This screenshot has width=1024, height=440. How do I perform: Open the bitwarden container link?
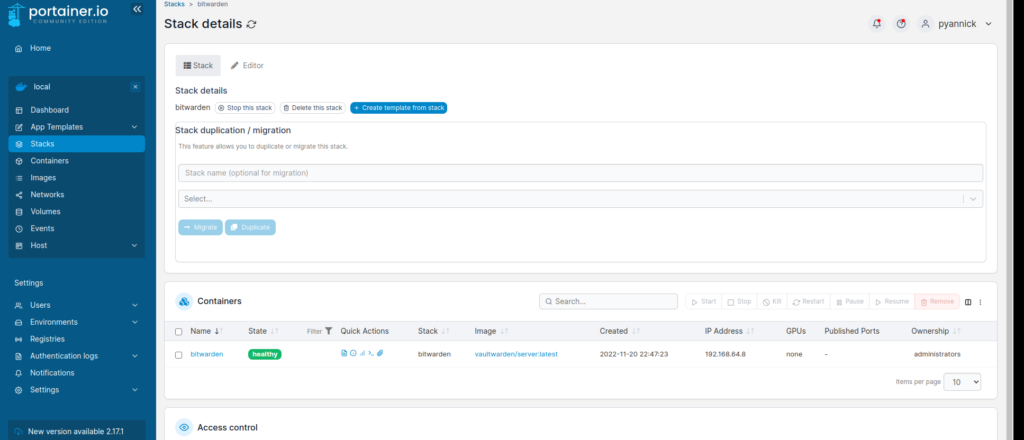pos(206,354)
